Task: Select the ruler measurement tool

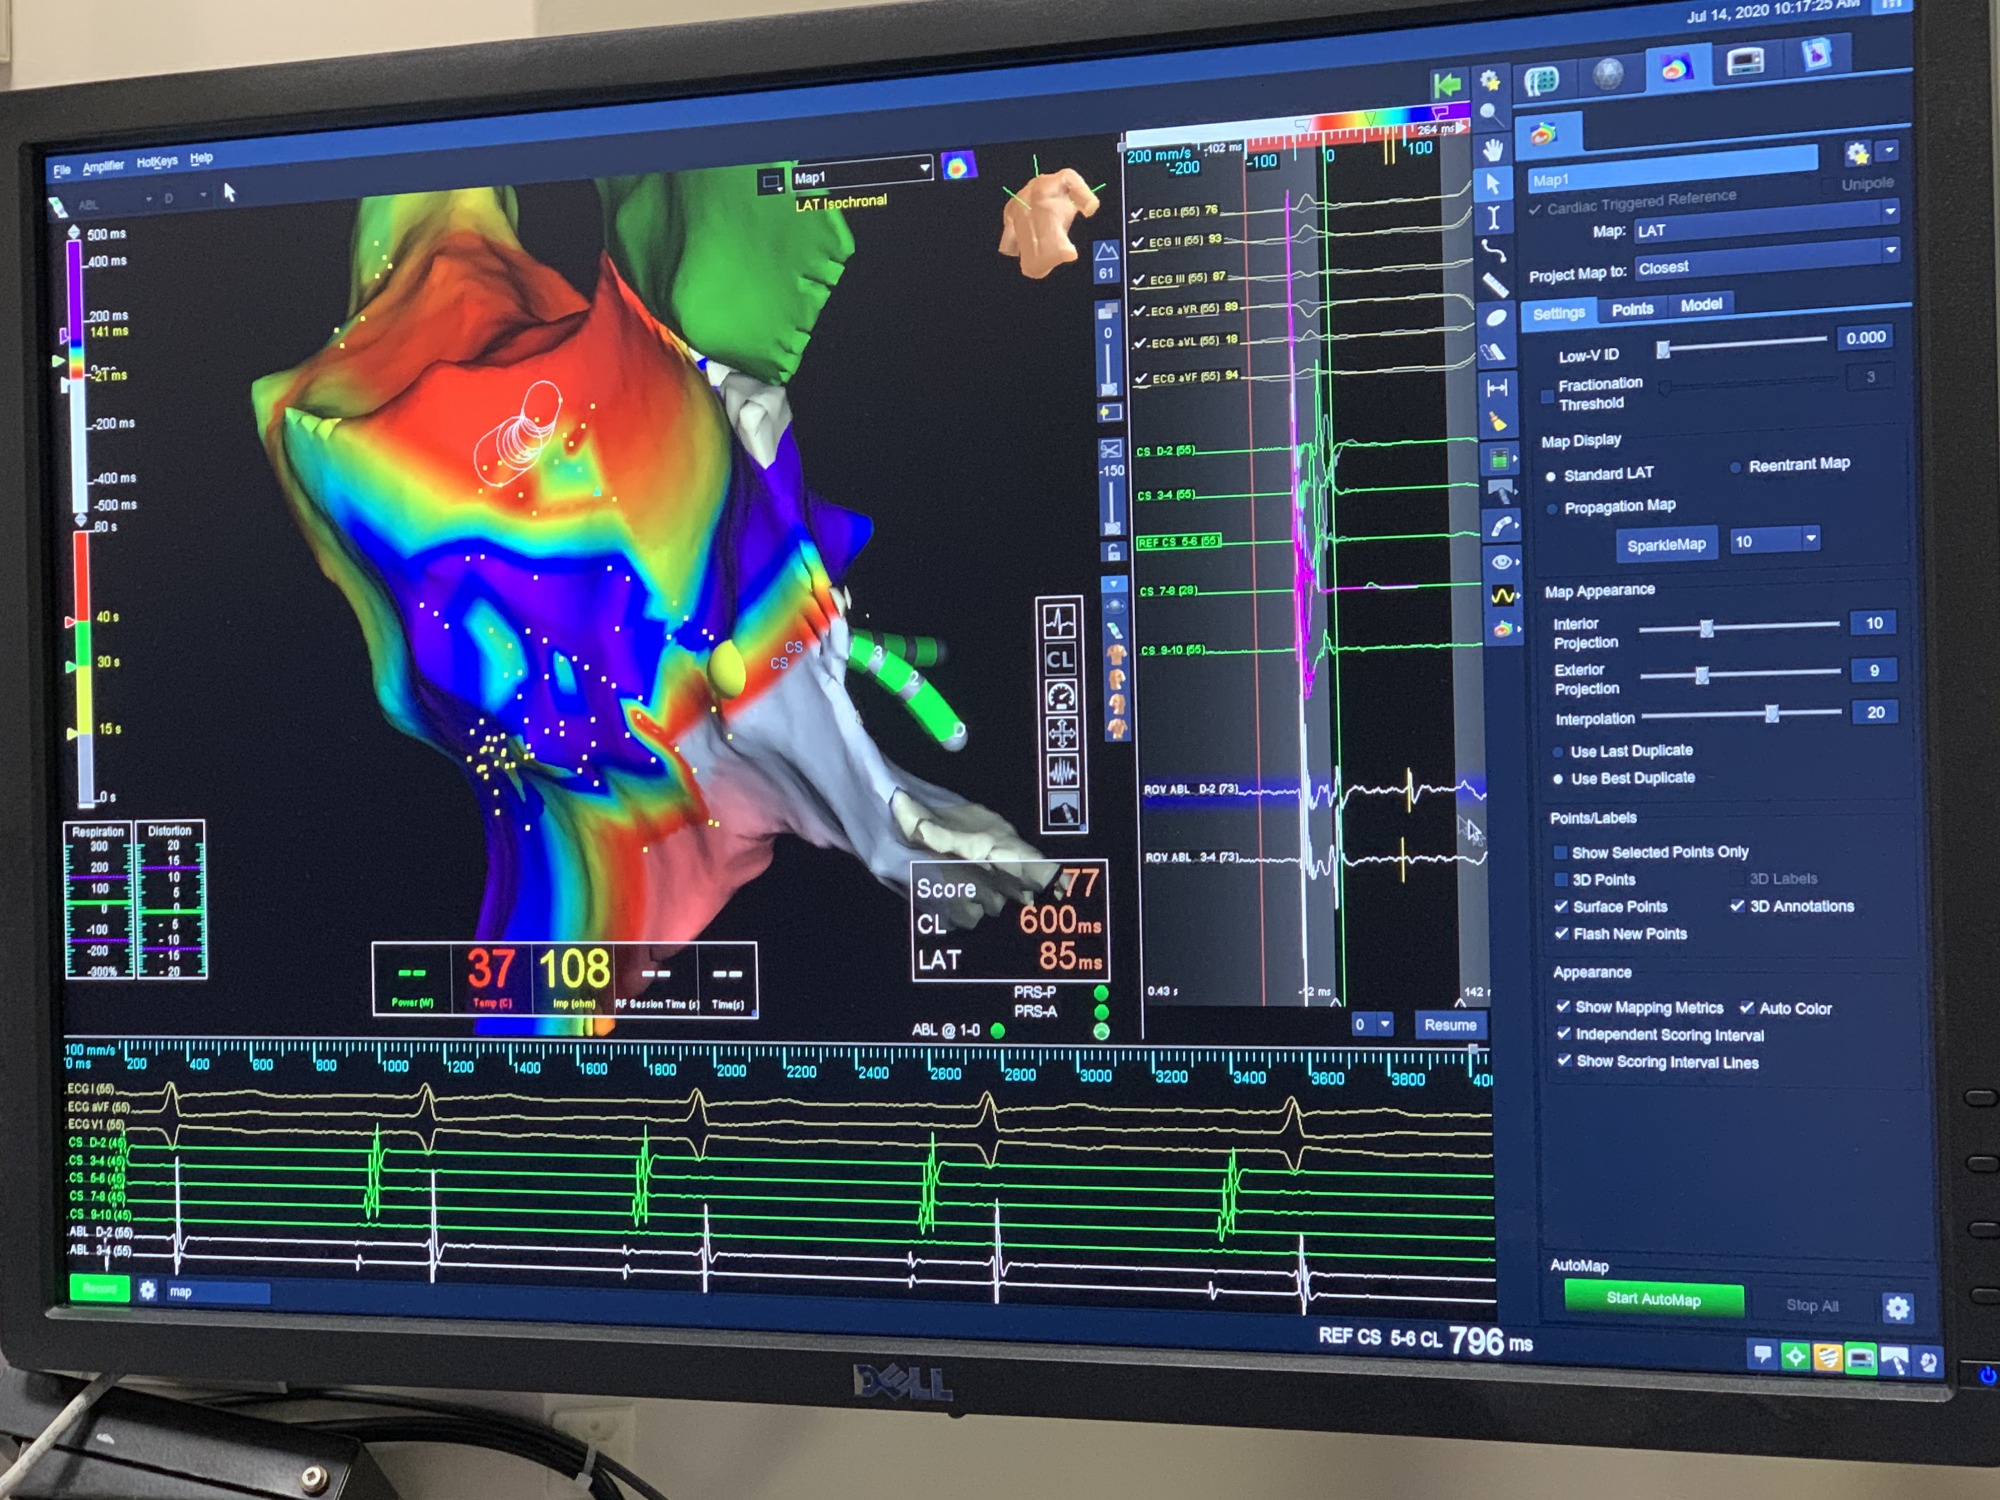Action: click(x=1495, y=285)
